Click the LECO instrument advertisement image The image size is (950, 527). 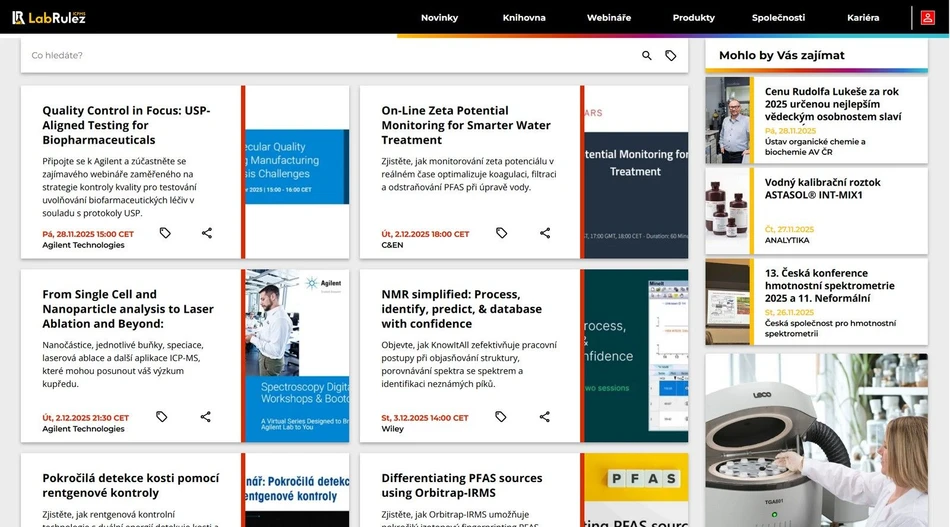pyautogui.click(x=816, y=440)
